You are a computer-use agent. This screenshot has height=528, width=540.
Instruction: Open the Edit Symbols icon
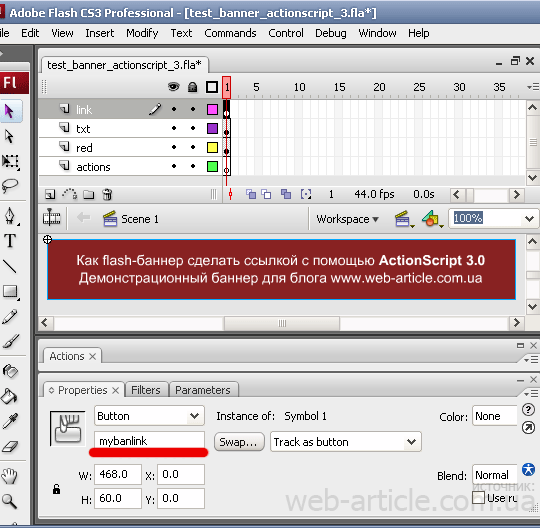pyautogui.click(x=432, y=219)
